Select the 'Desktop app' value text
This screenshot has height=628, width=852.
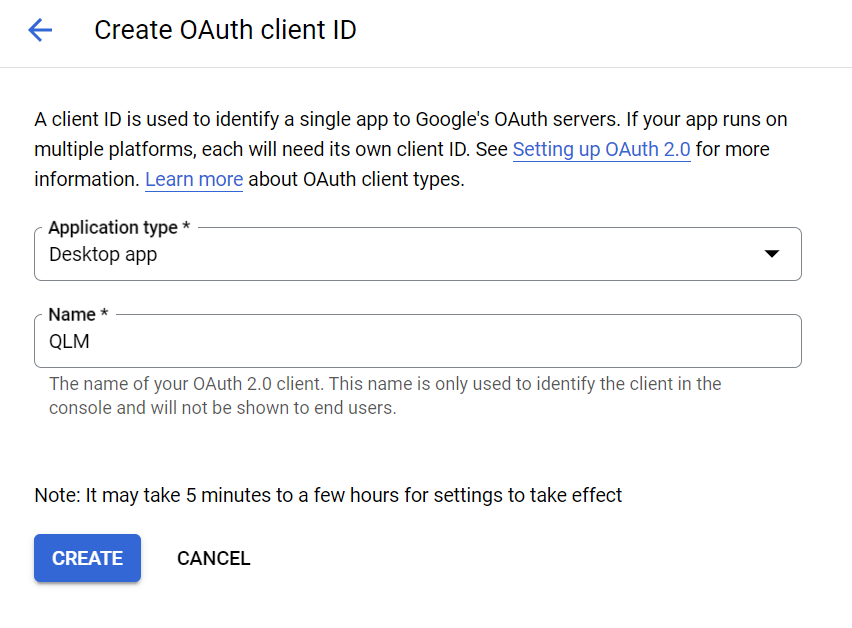(x=103, y=254)
